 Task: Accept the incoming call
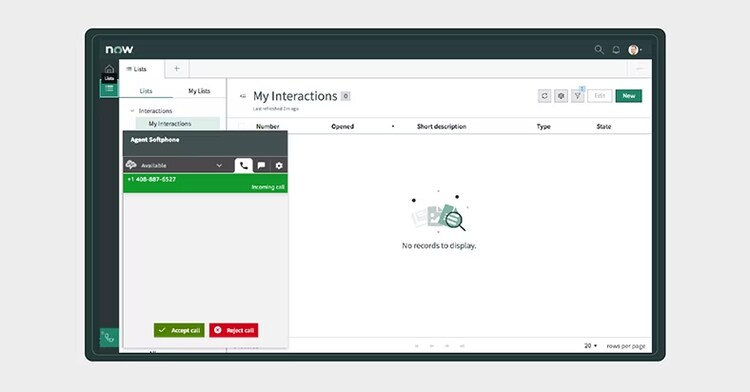(x=179, y=330)
